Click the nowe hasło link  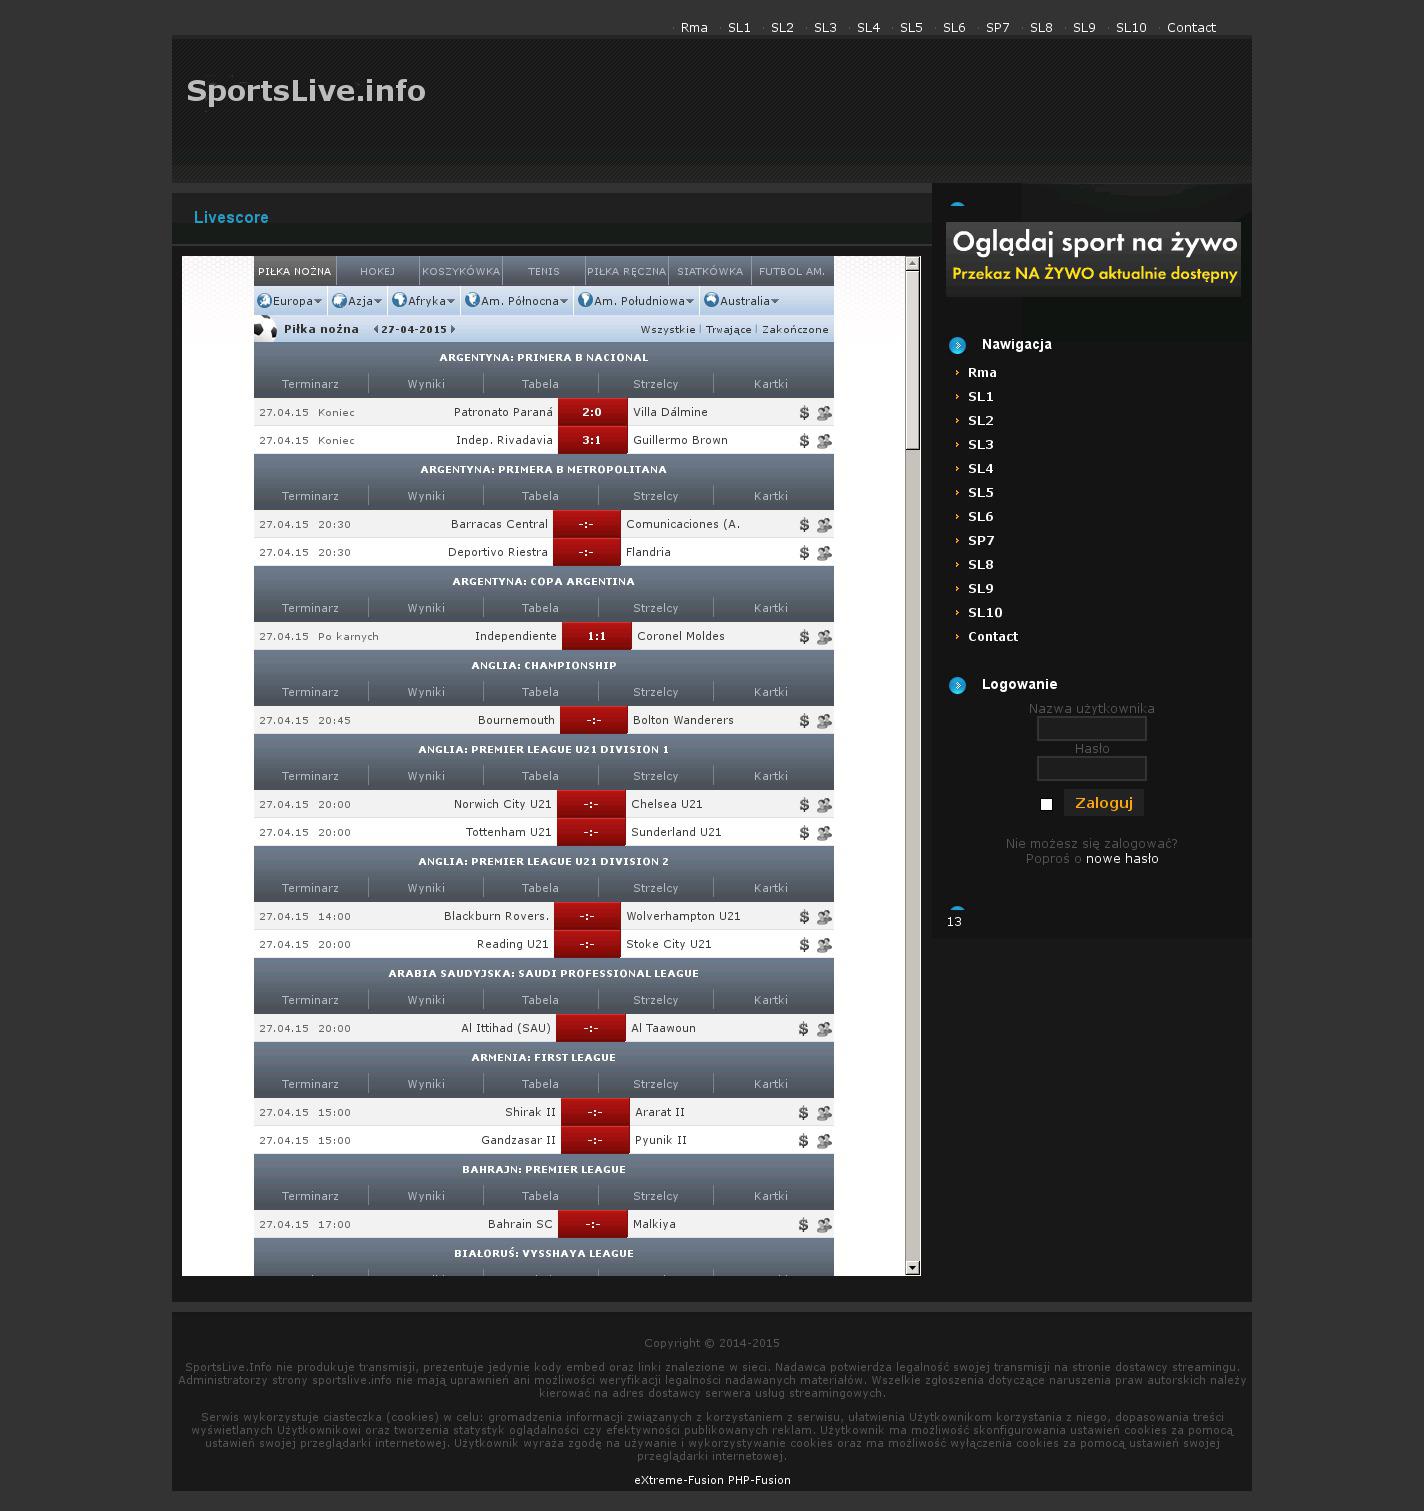[1122, 859]
